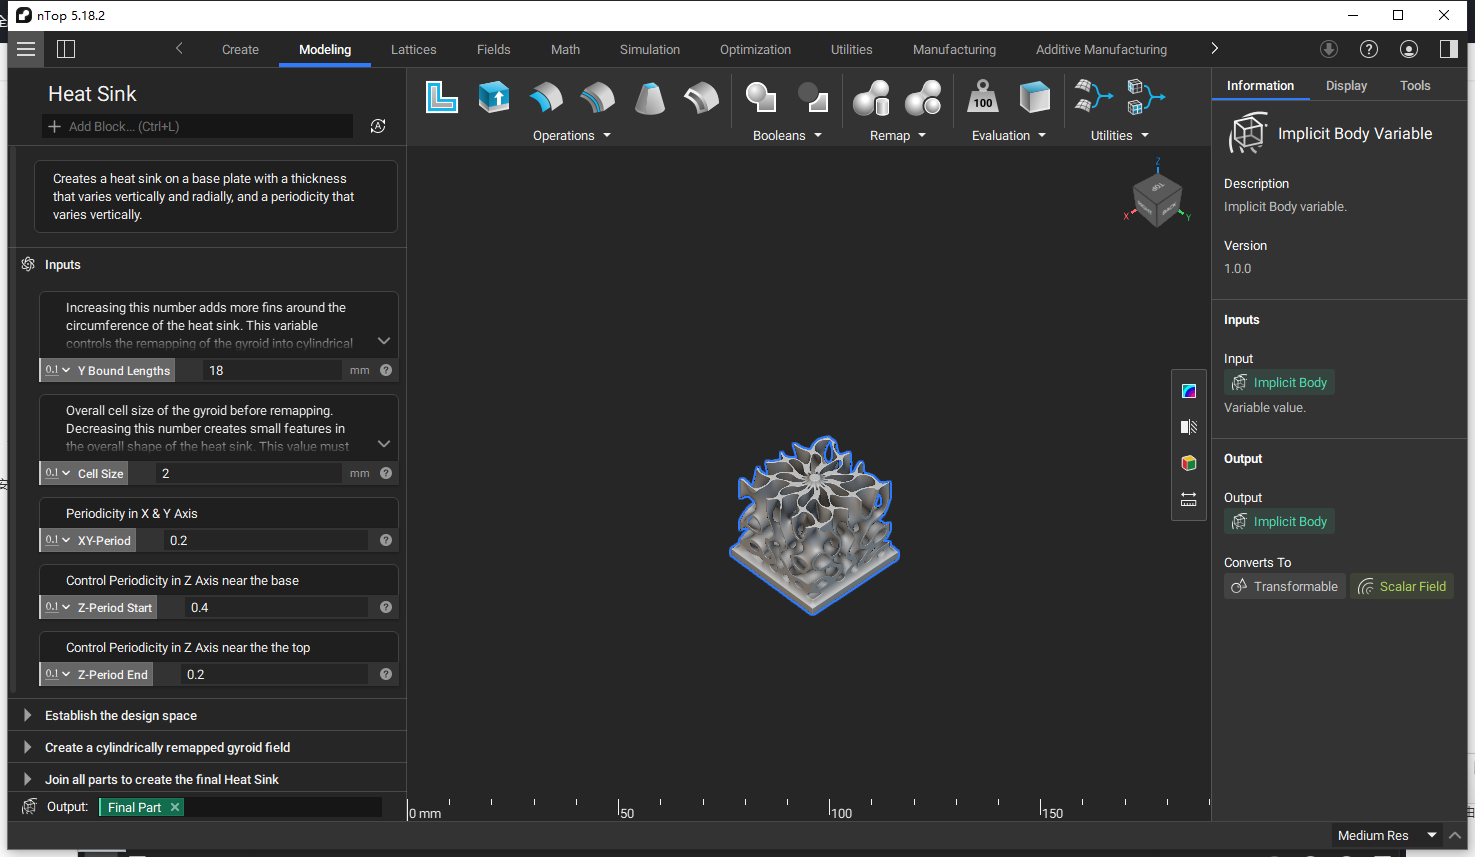1475x857 pixels.
Task: Select the Extrude block with up arrow
Action: 494,97
